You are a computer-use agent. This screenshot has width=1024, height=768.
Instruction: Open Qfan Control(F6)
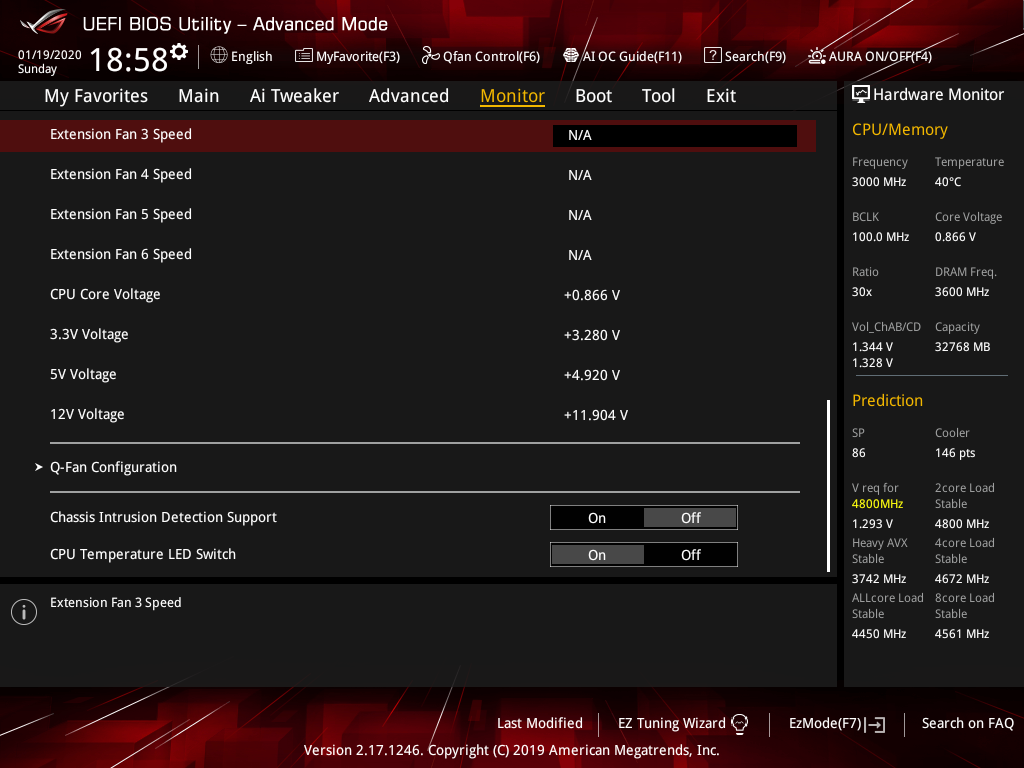point(481,56)
